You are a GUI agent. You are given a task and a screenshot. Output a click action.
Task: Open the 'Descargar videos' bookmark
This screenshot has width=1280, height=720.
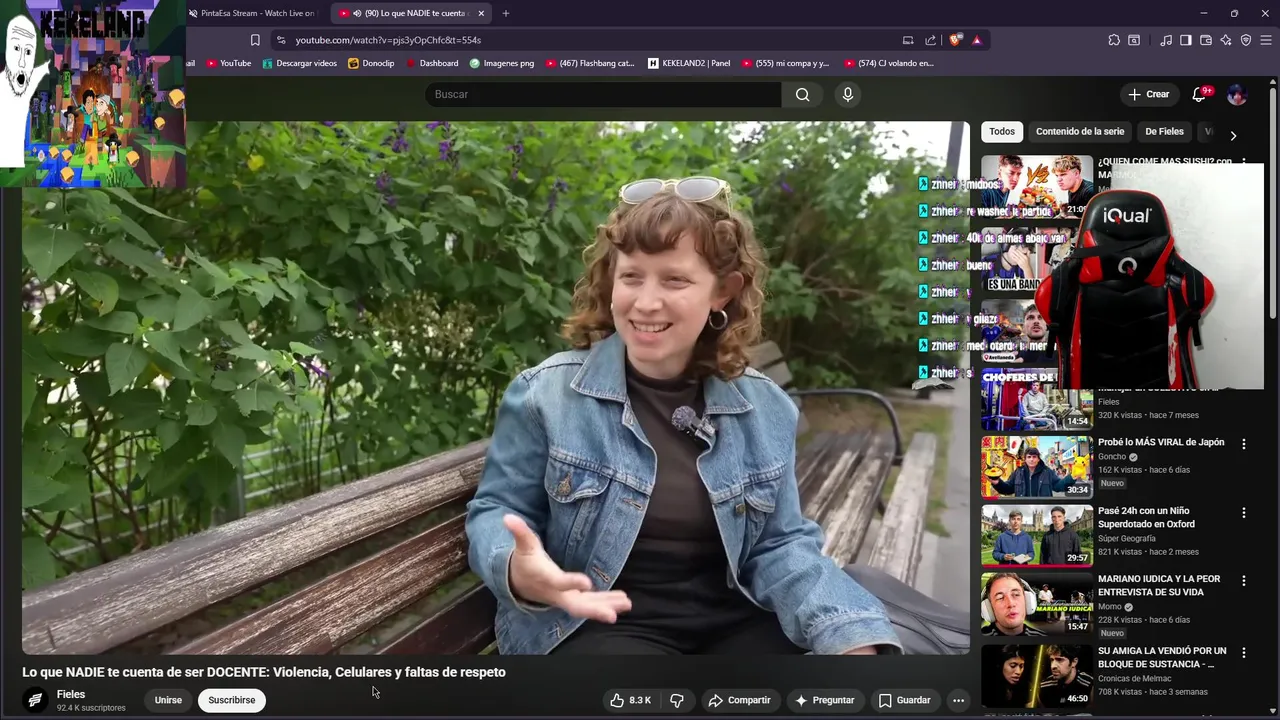300,63
